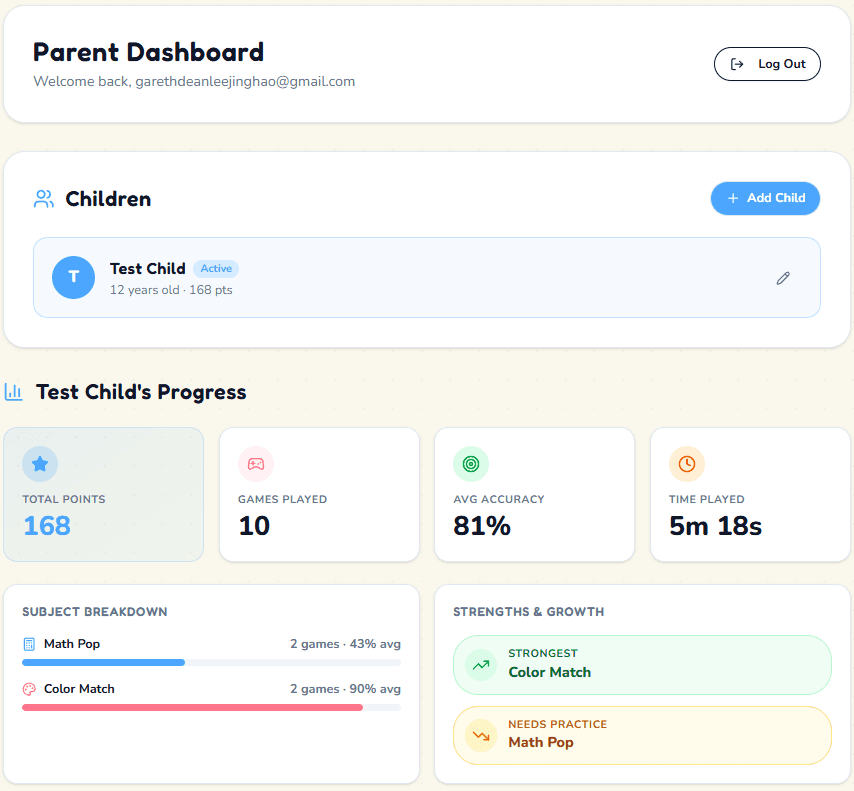The width and height of the screenshot is (854, 791).
Task: Click the bar chart Progress icon
Action: coord(14,391)
